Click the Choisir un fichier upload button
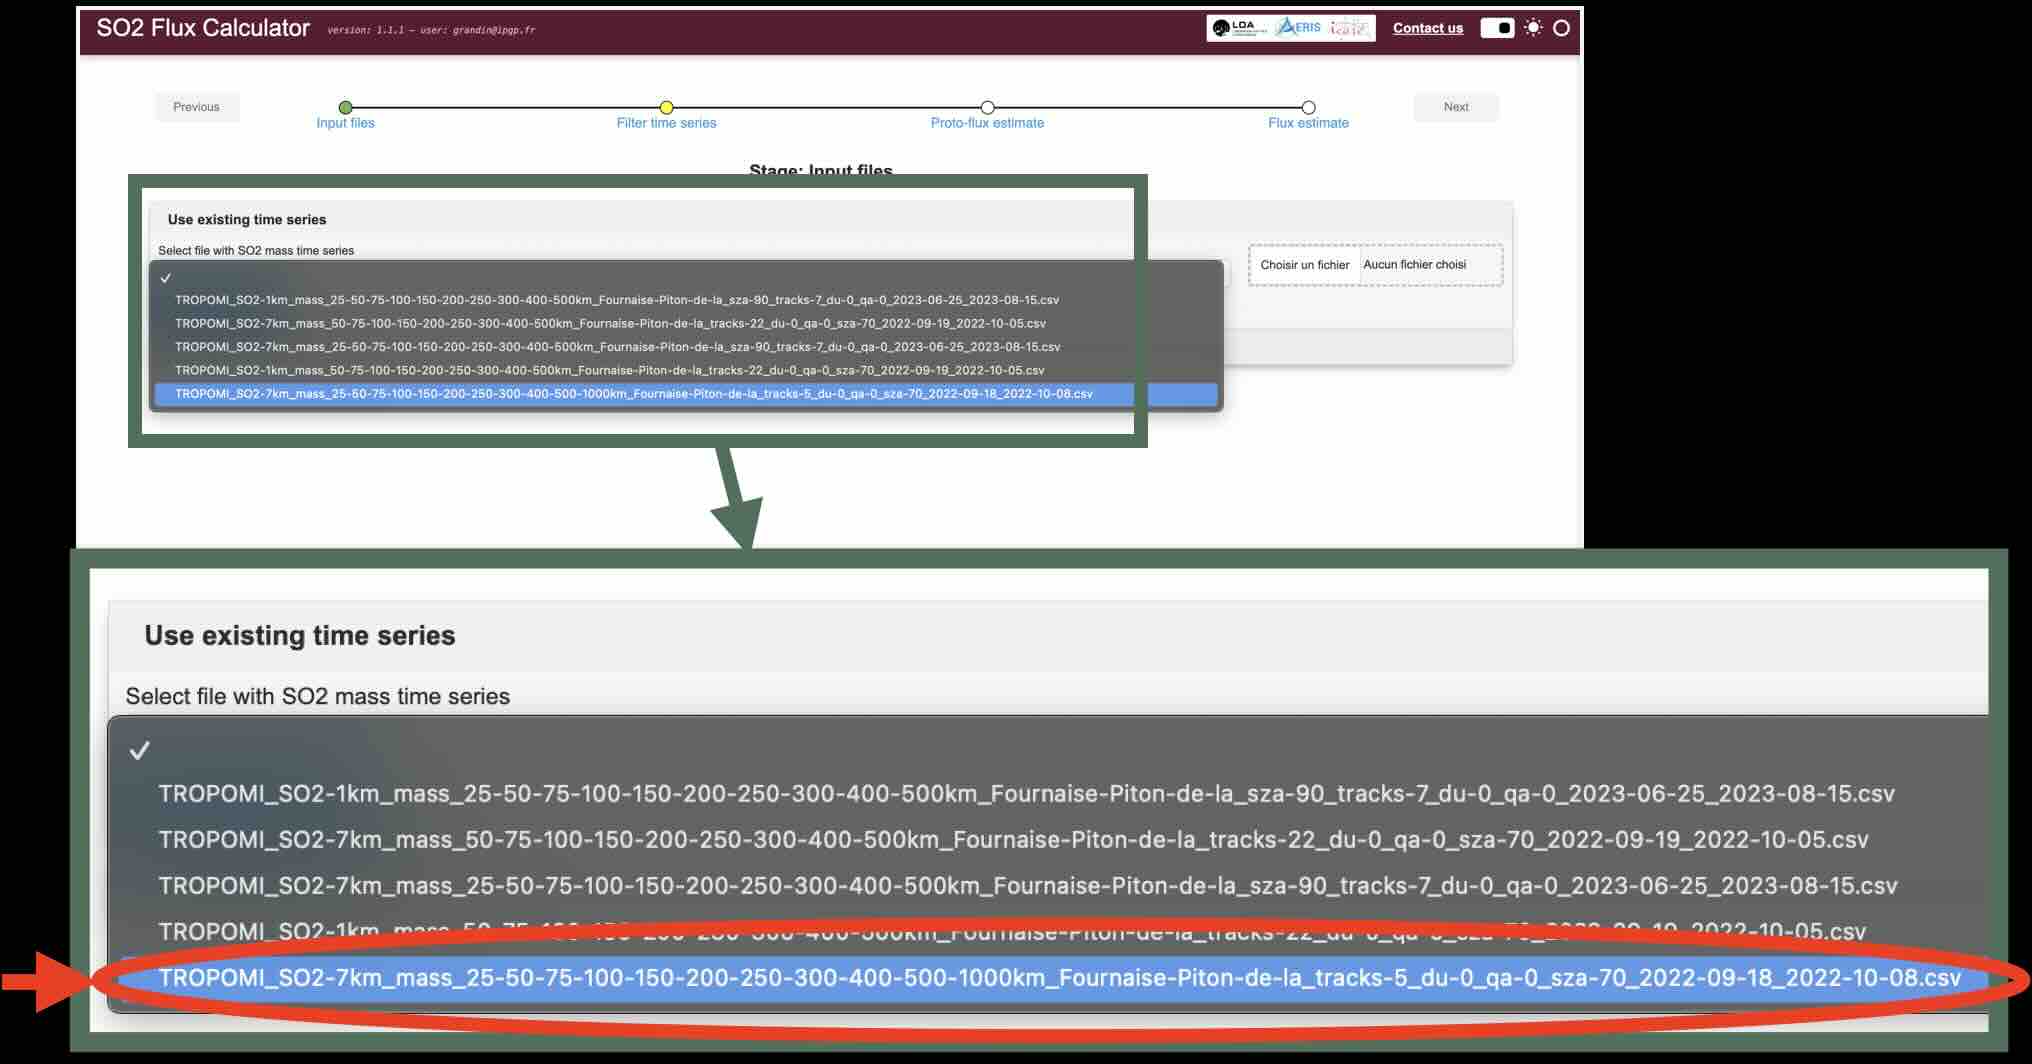The height and width of the screenshot is (1064, 2032). 1304,265
